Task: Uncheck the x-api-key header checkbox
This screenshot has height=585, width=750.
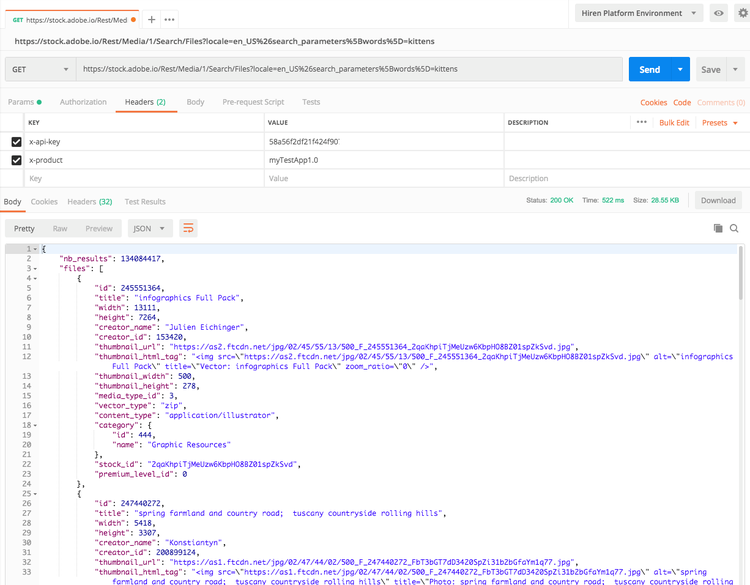Action: click(x=16, y=141)
